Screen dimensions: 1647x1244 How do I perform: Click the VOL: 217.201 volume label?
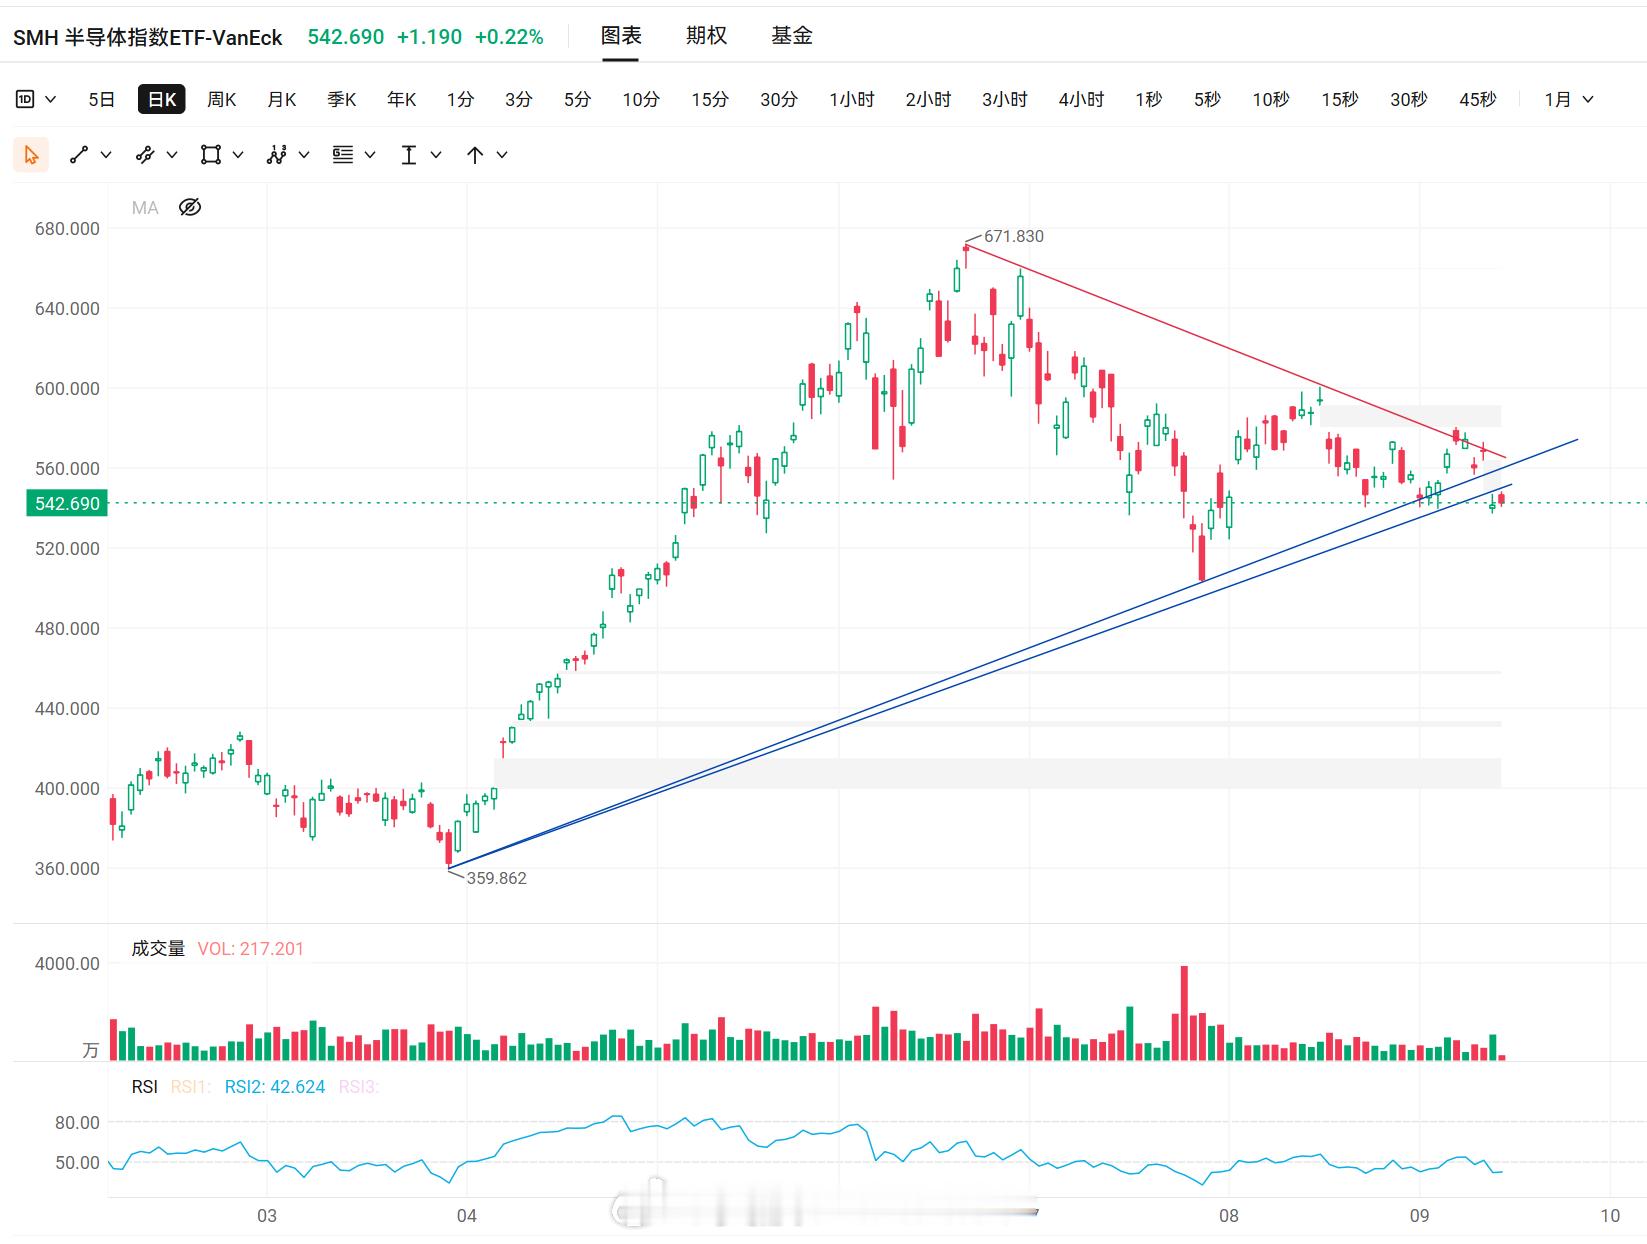click(x=250, y=949)
